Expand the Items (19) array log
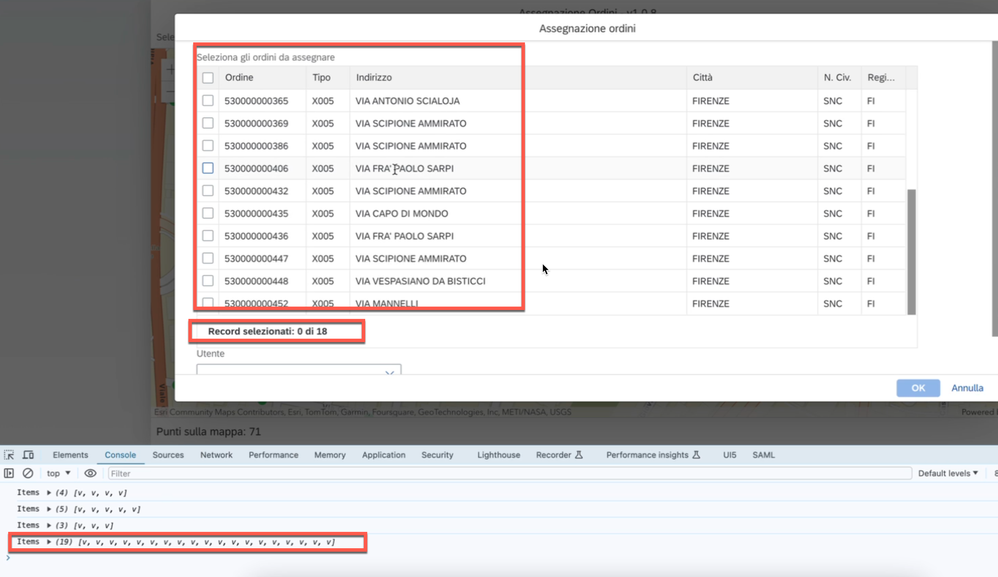Screen dimensions: 998x577 point(48,542)
